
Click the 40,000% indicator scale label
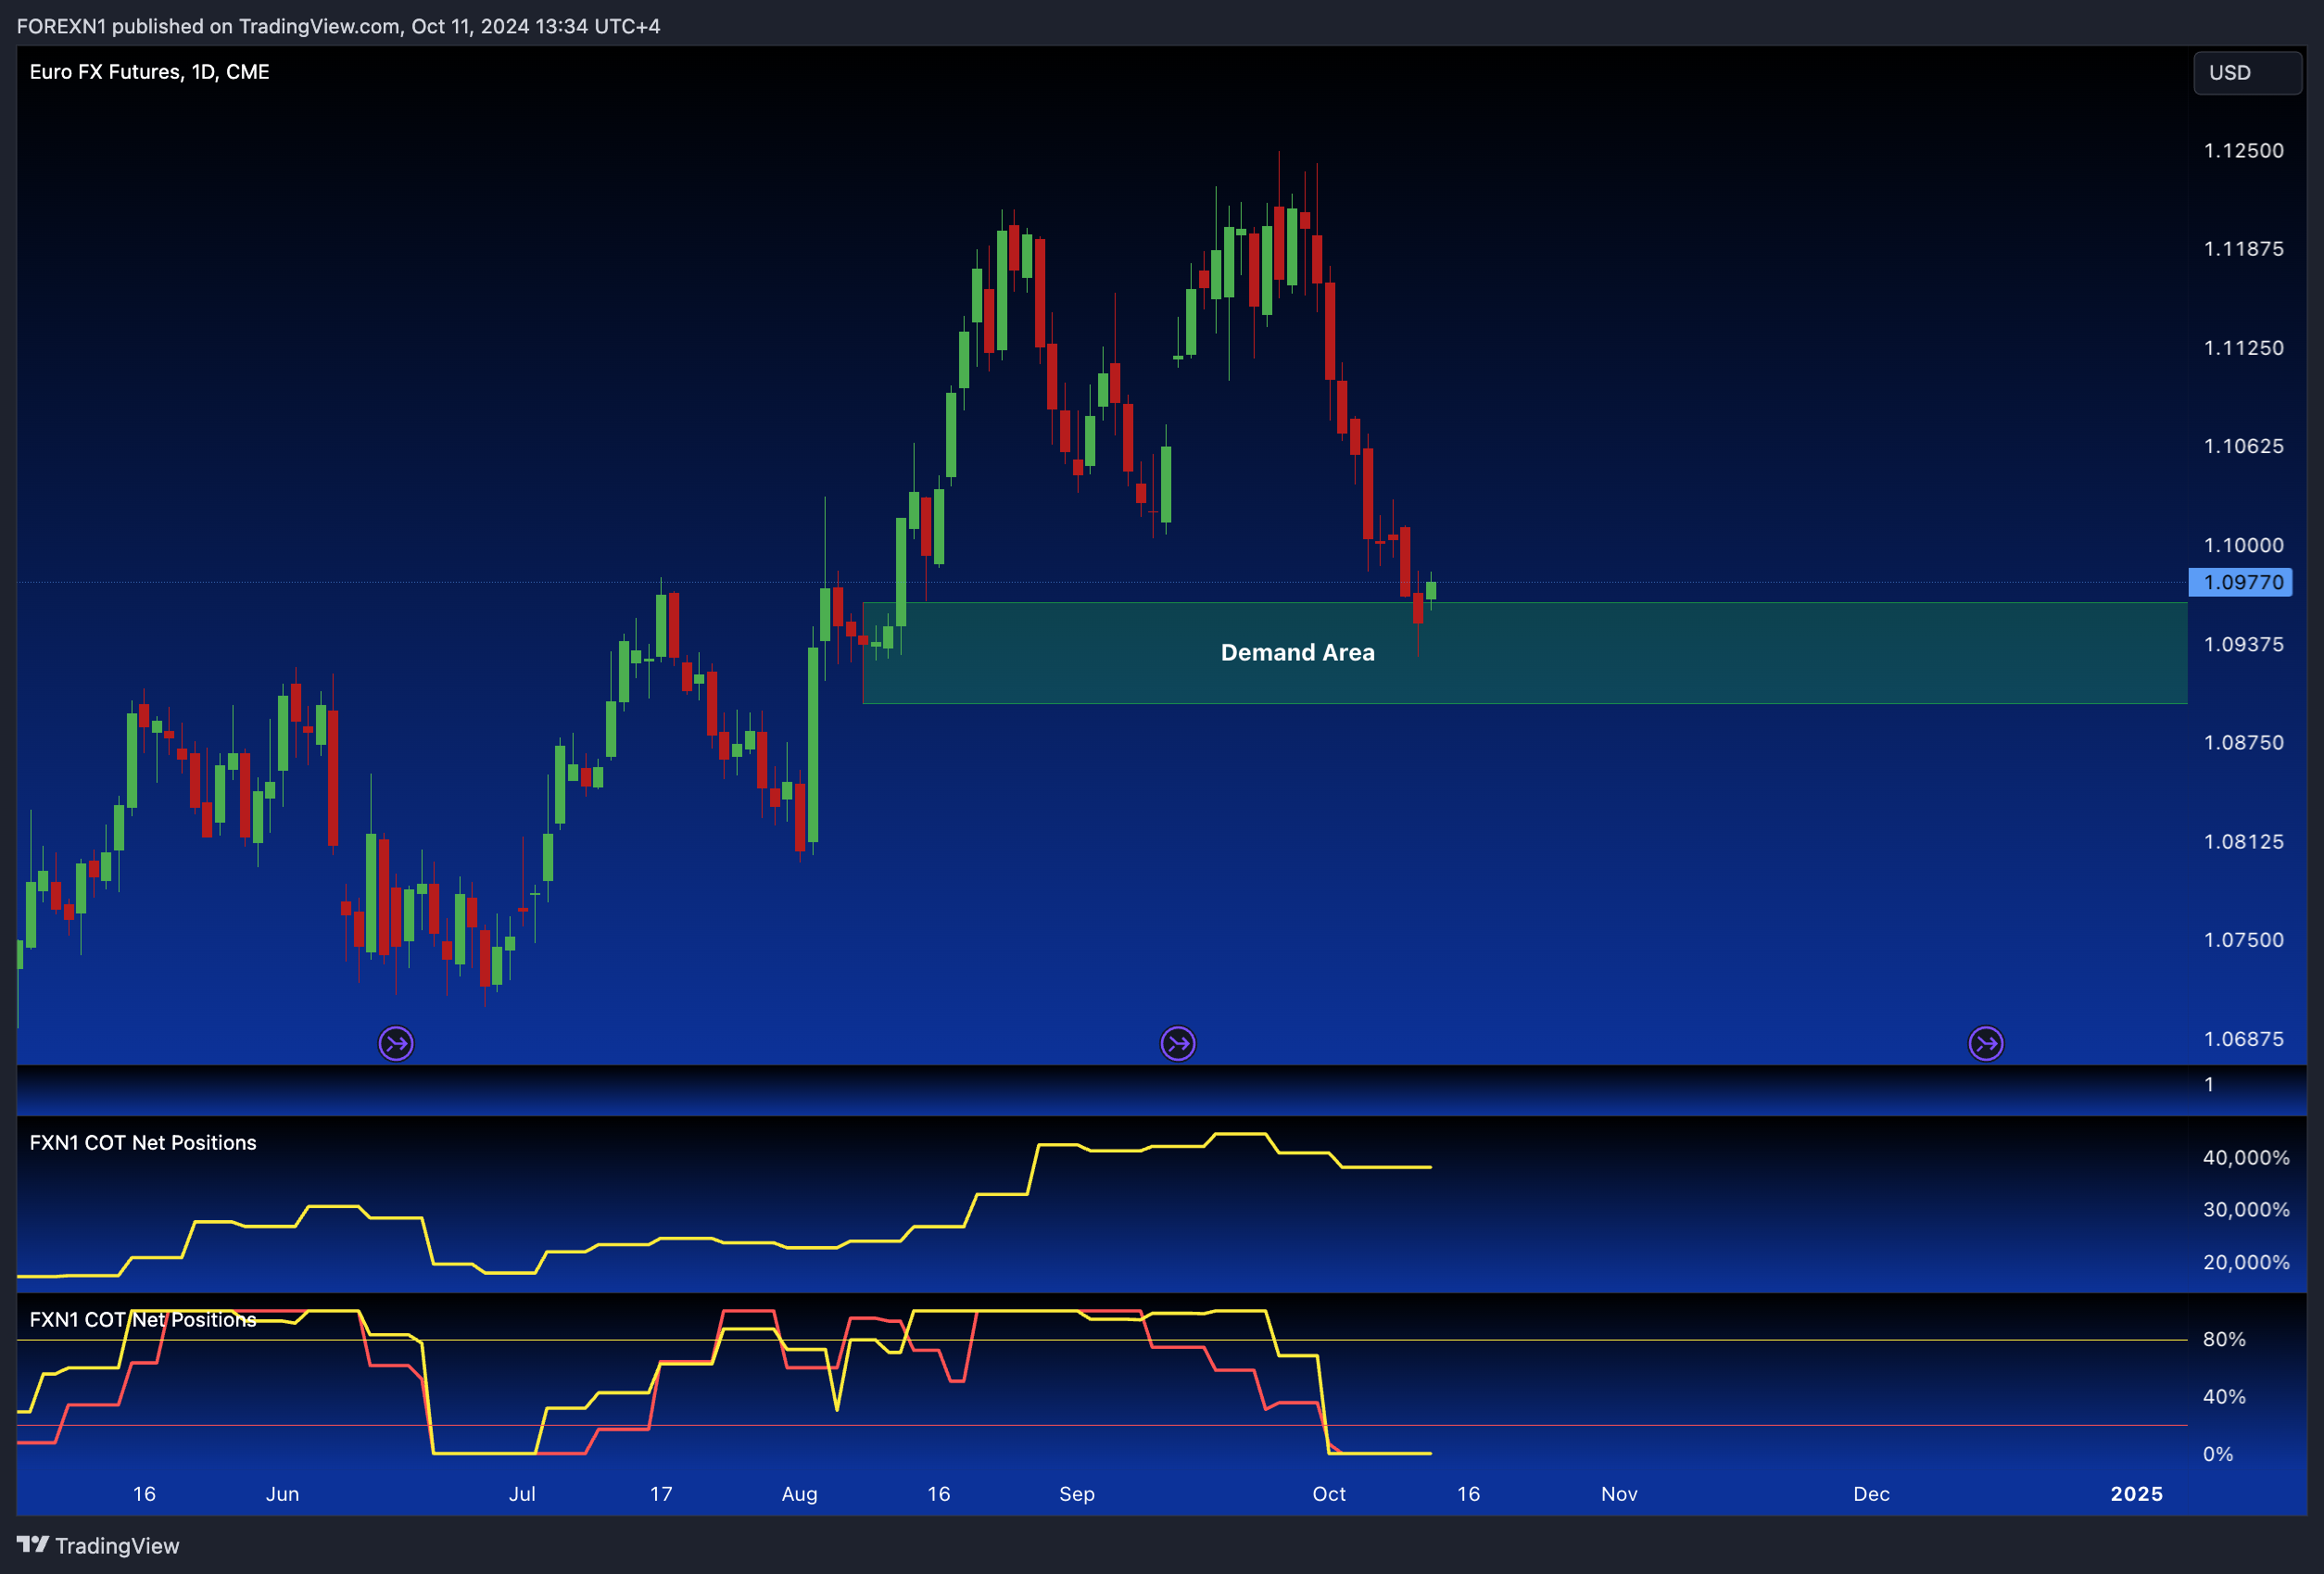point(2246,1157)
